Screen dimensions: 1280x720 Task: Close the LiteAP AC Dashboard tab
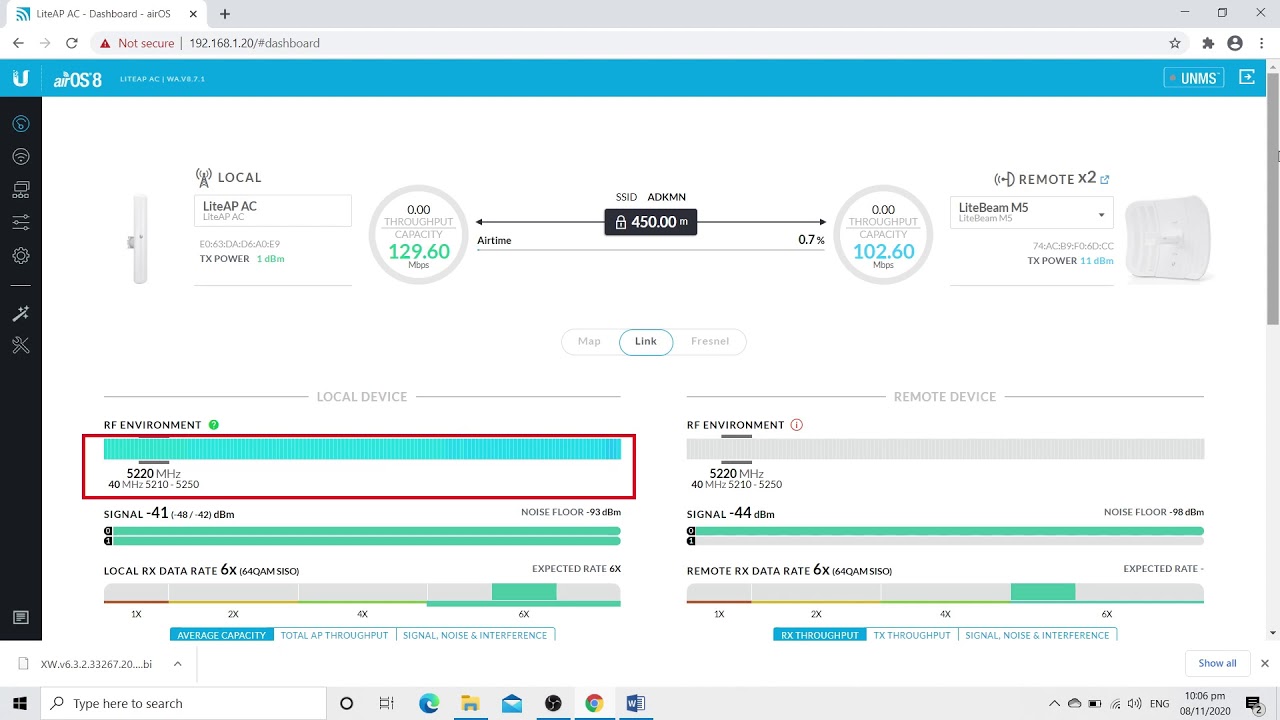click(193, 14)
